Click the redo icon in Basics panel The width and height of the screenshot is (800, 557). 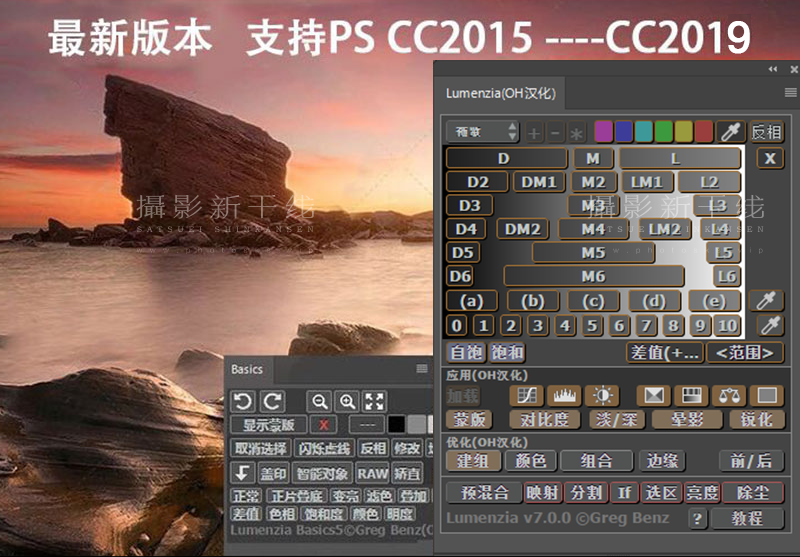[272, 401]
